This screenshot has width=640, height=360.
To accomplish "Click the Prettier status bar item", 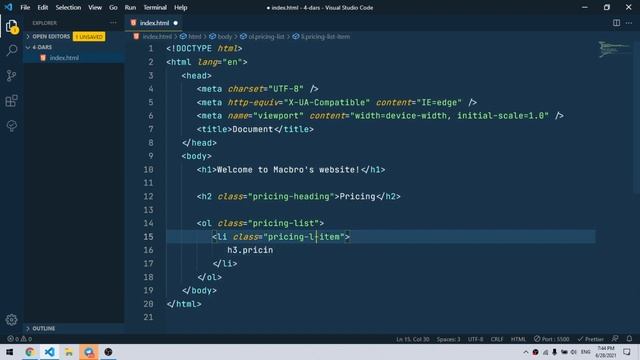I will 590,339.
